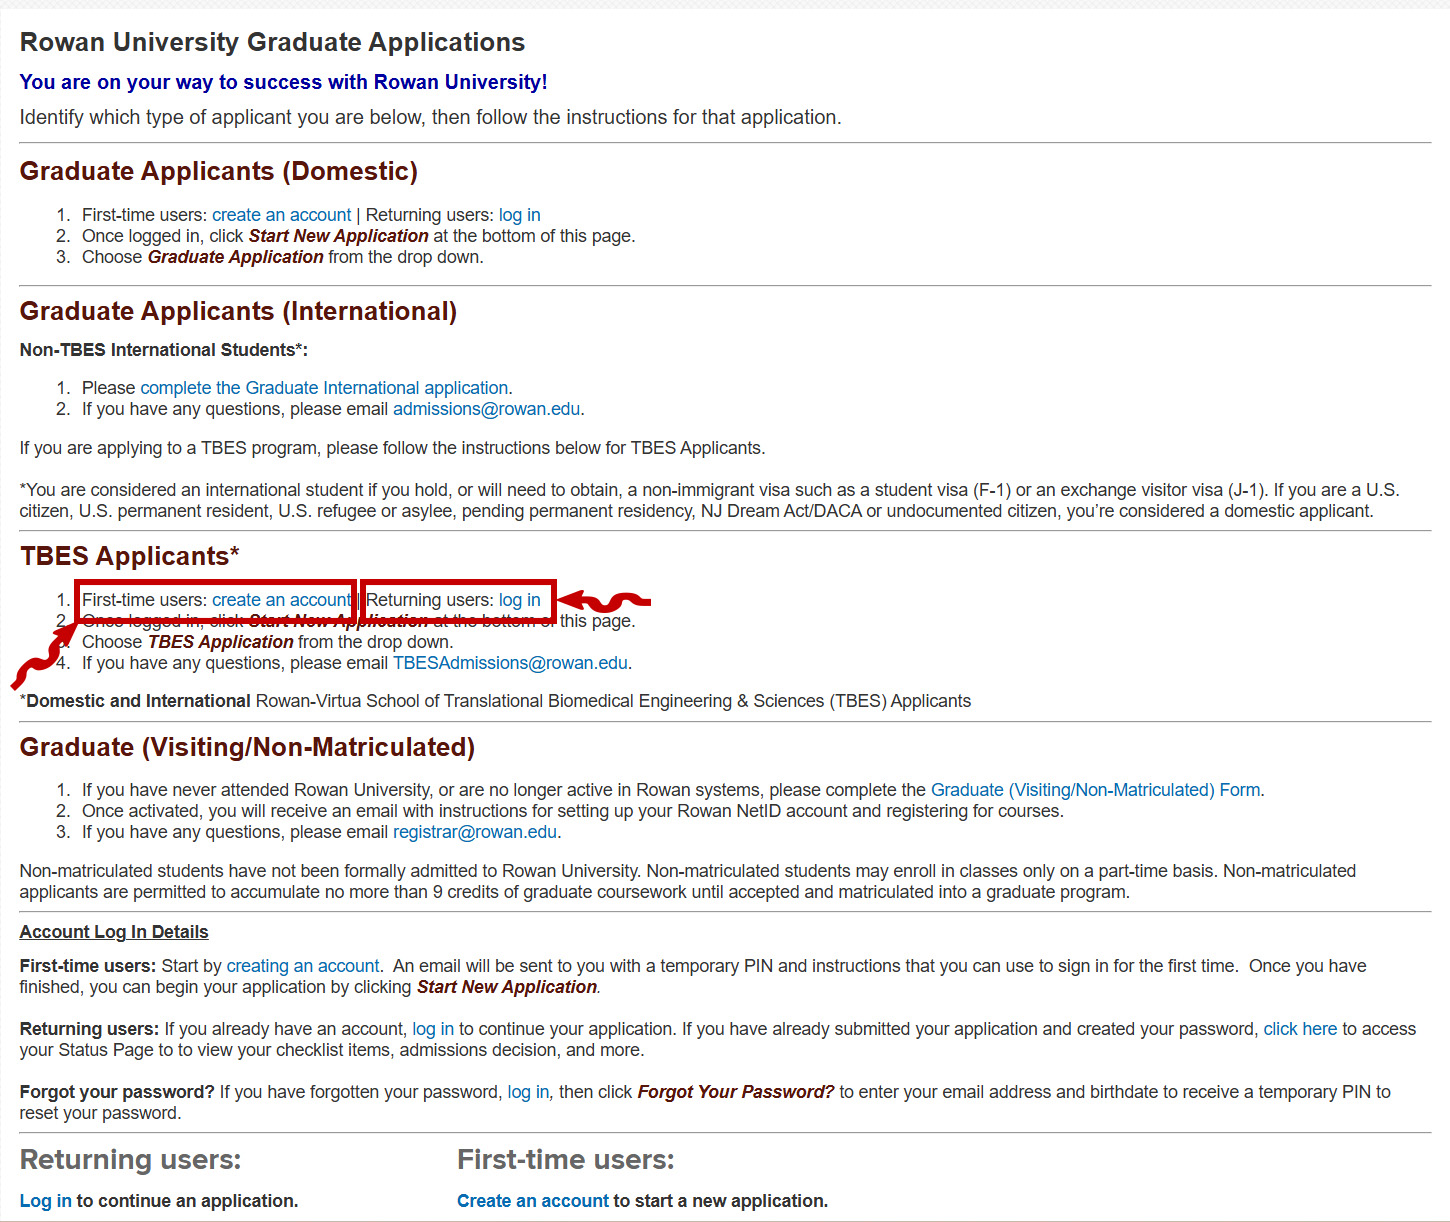Click 'log in' in Forgot your password paragraph

(528, 1092)
